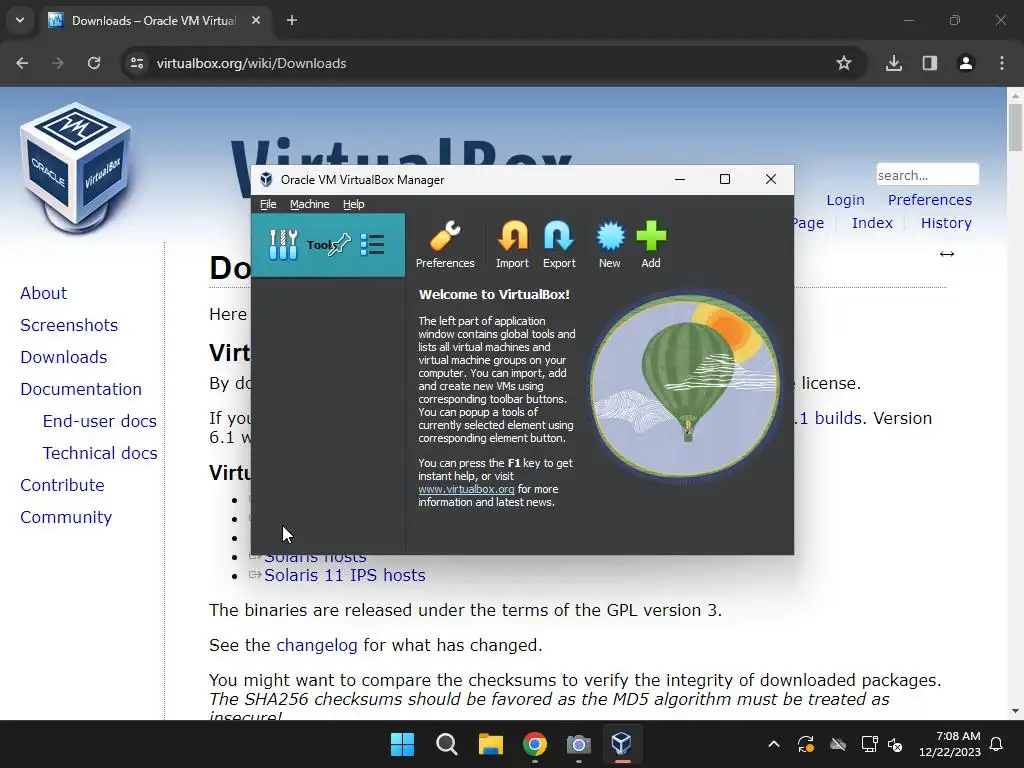This screenshot has width=1024, height=768.
Task: Click the double-arrow width toggle on webpage
Action: click(947, 254)
